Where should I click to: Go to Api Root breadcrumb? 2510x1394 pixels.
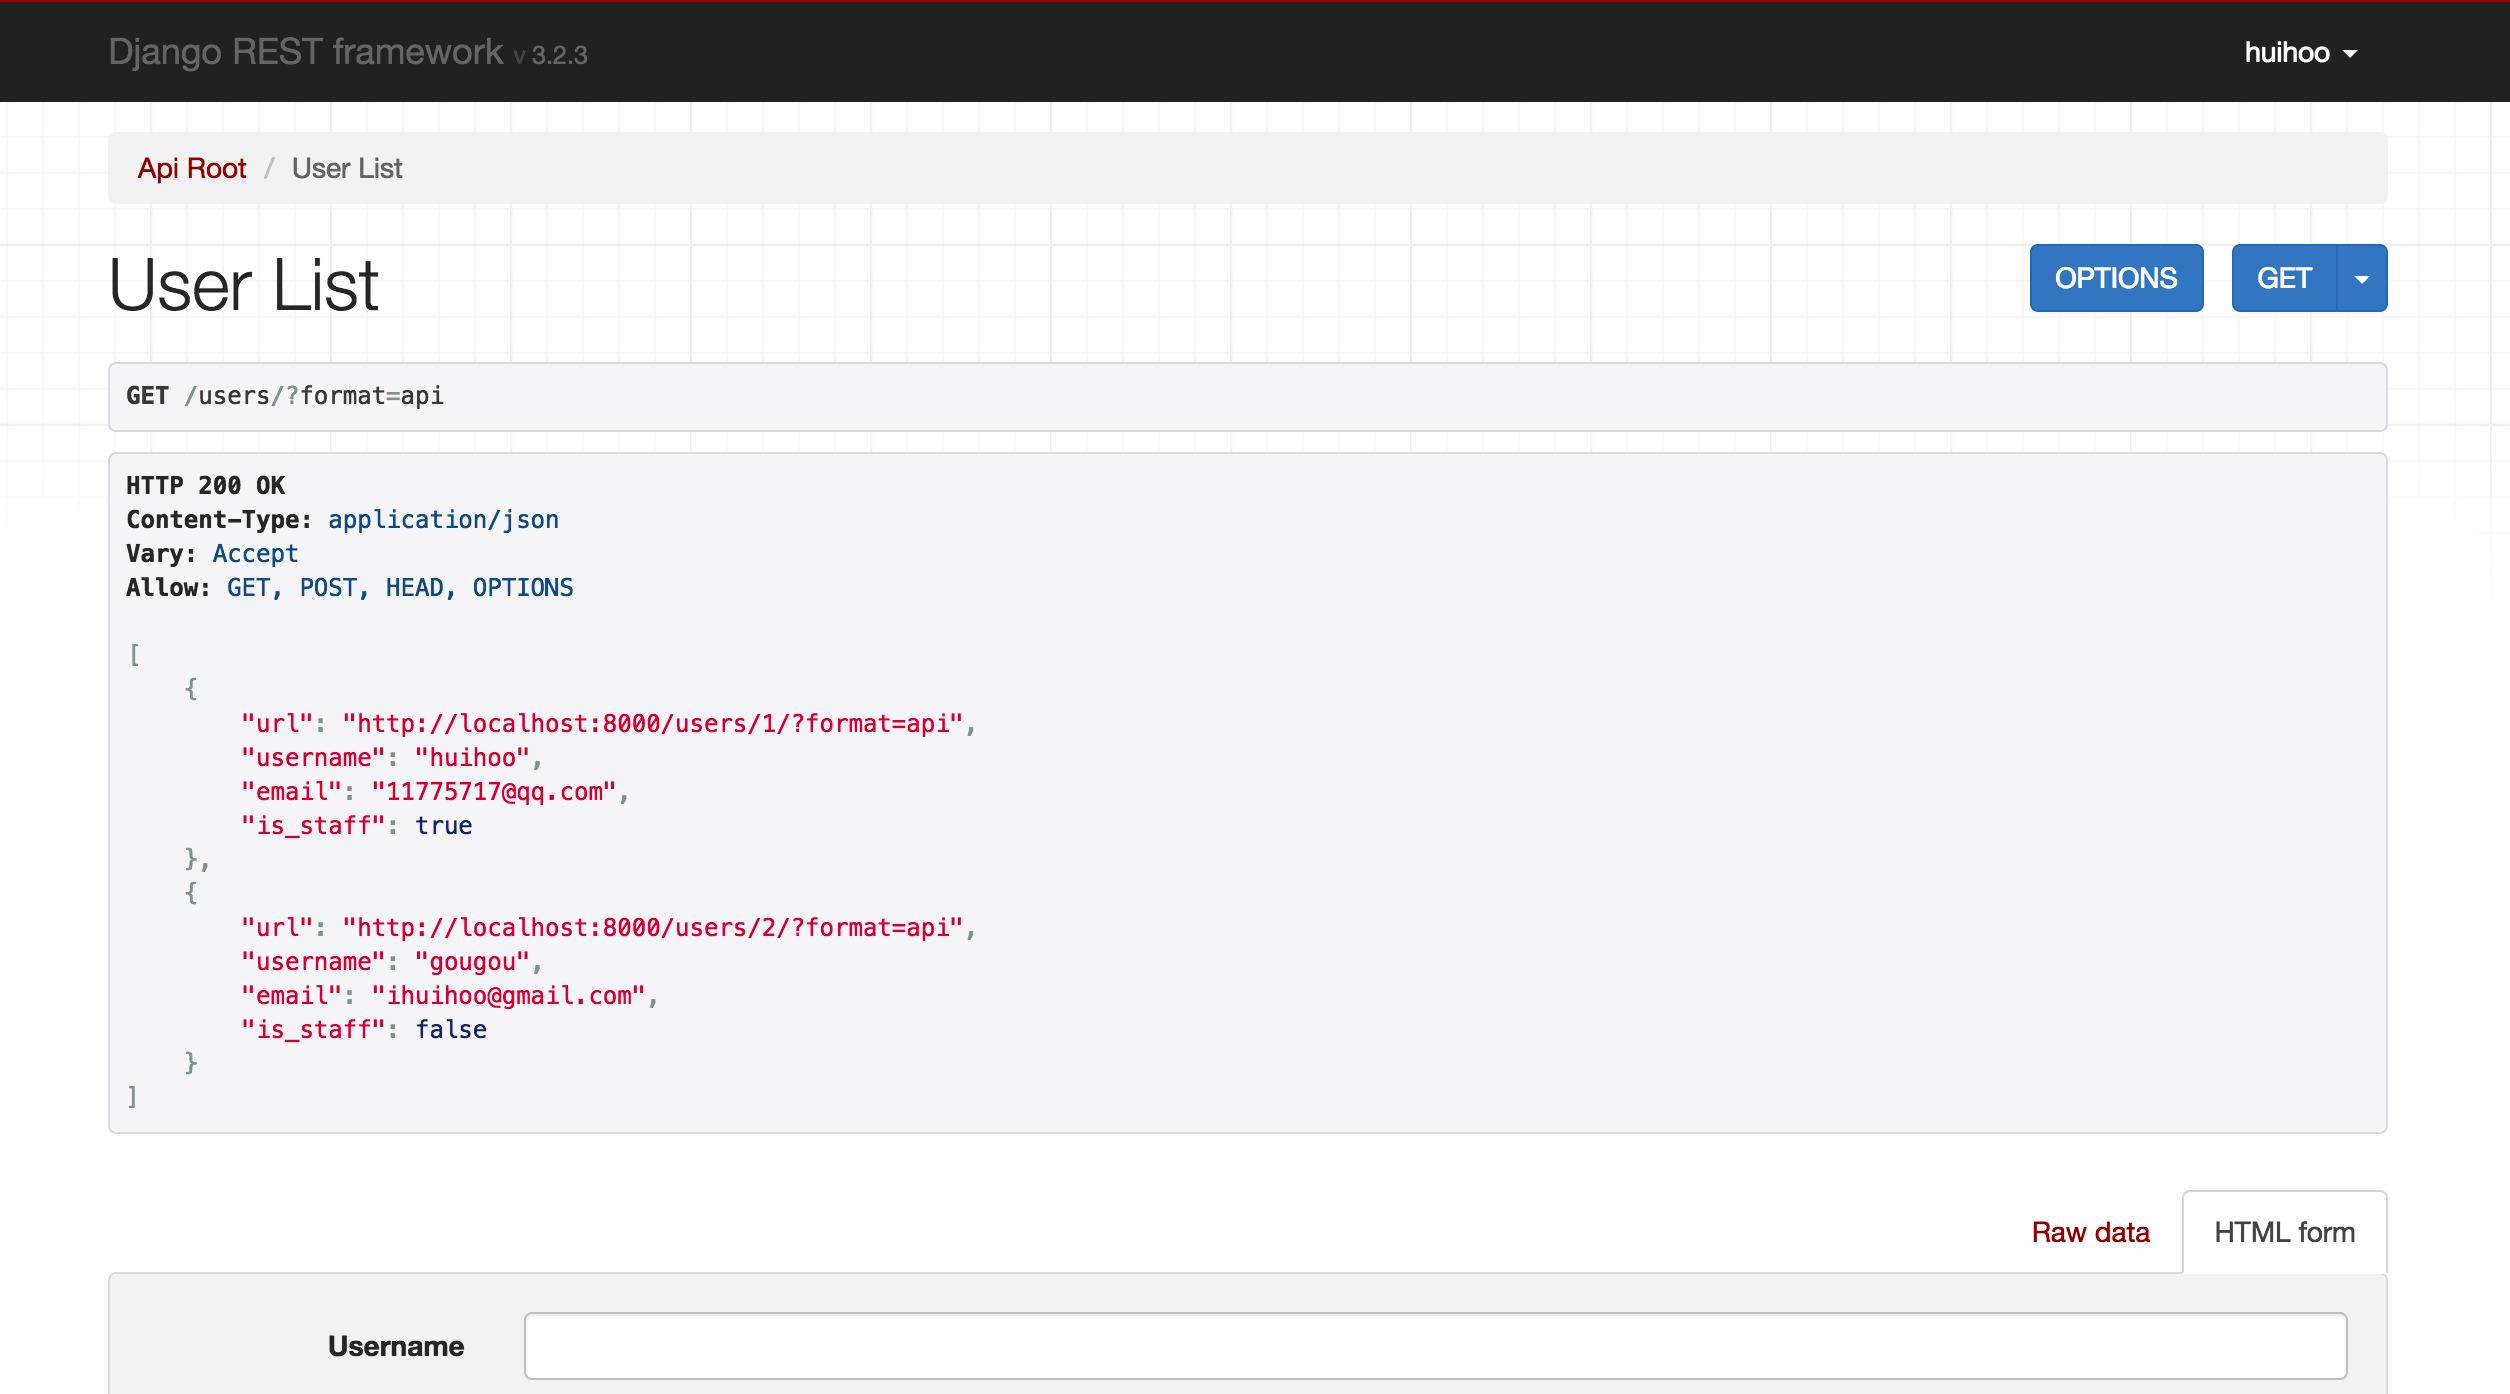[191, 168]
